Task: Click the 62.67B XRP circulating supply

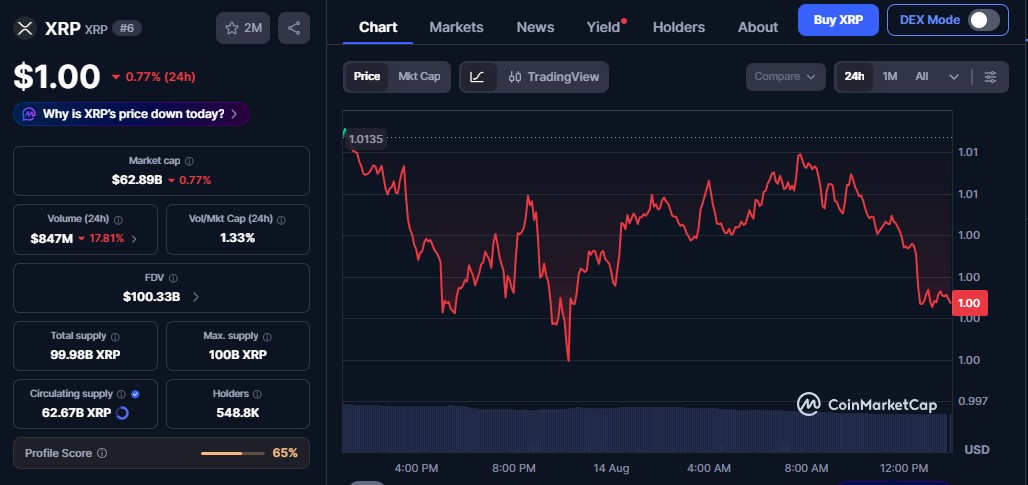Action: (x=76, y=413)
